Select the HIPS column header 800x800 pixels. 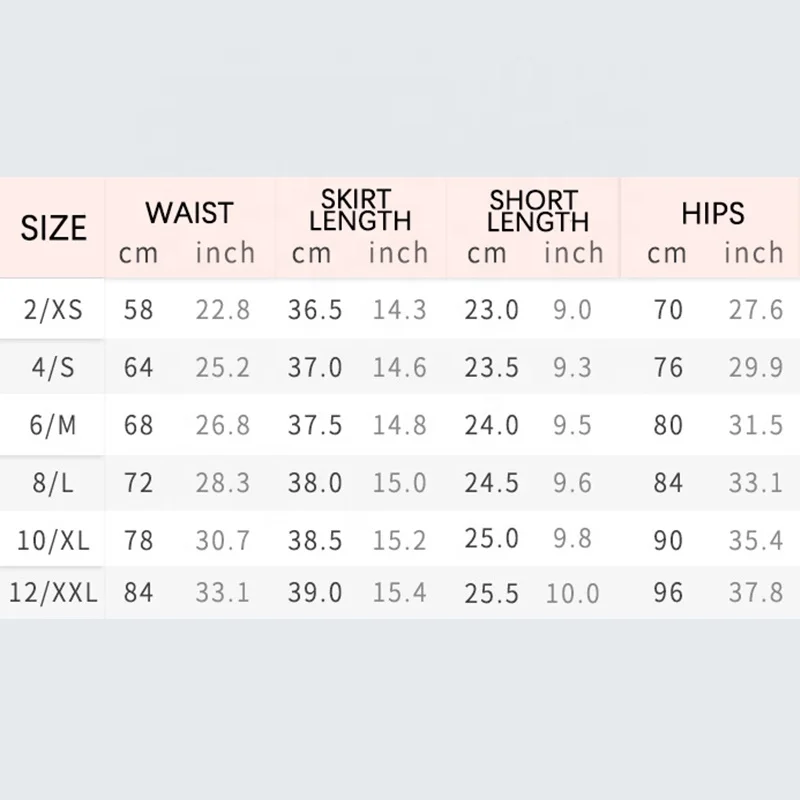point(713,213)
